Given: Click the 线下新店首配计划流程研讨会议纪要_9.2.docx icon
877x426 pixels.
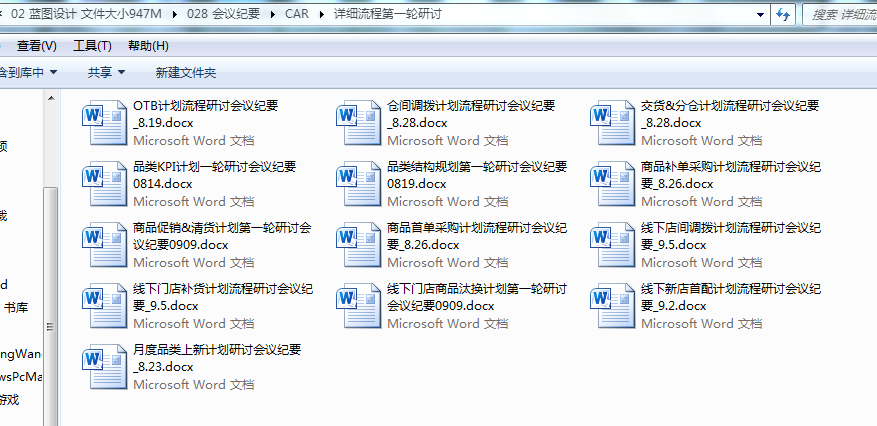Looking at the screenshot, I should pos(612,304).
